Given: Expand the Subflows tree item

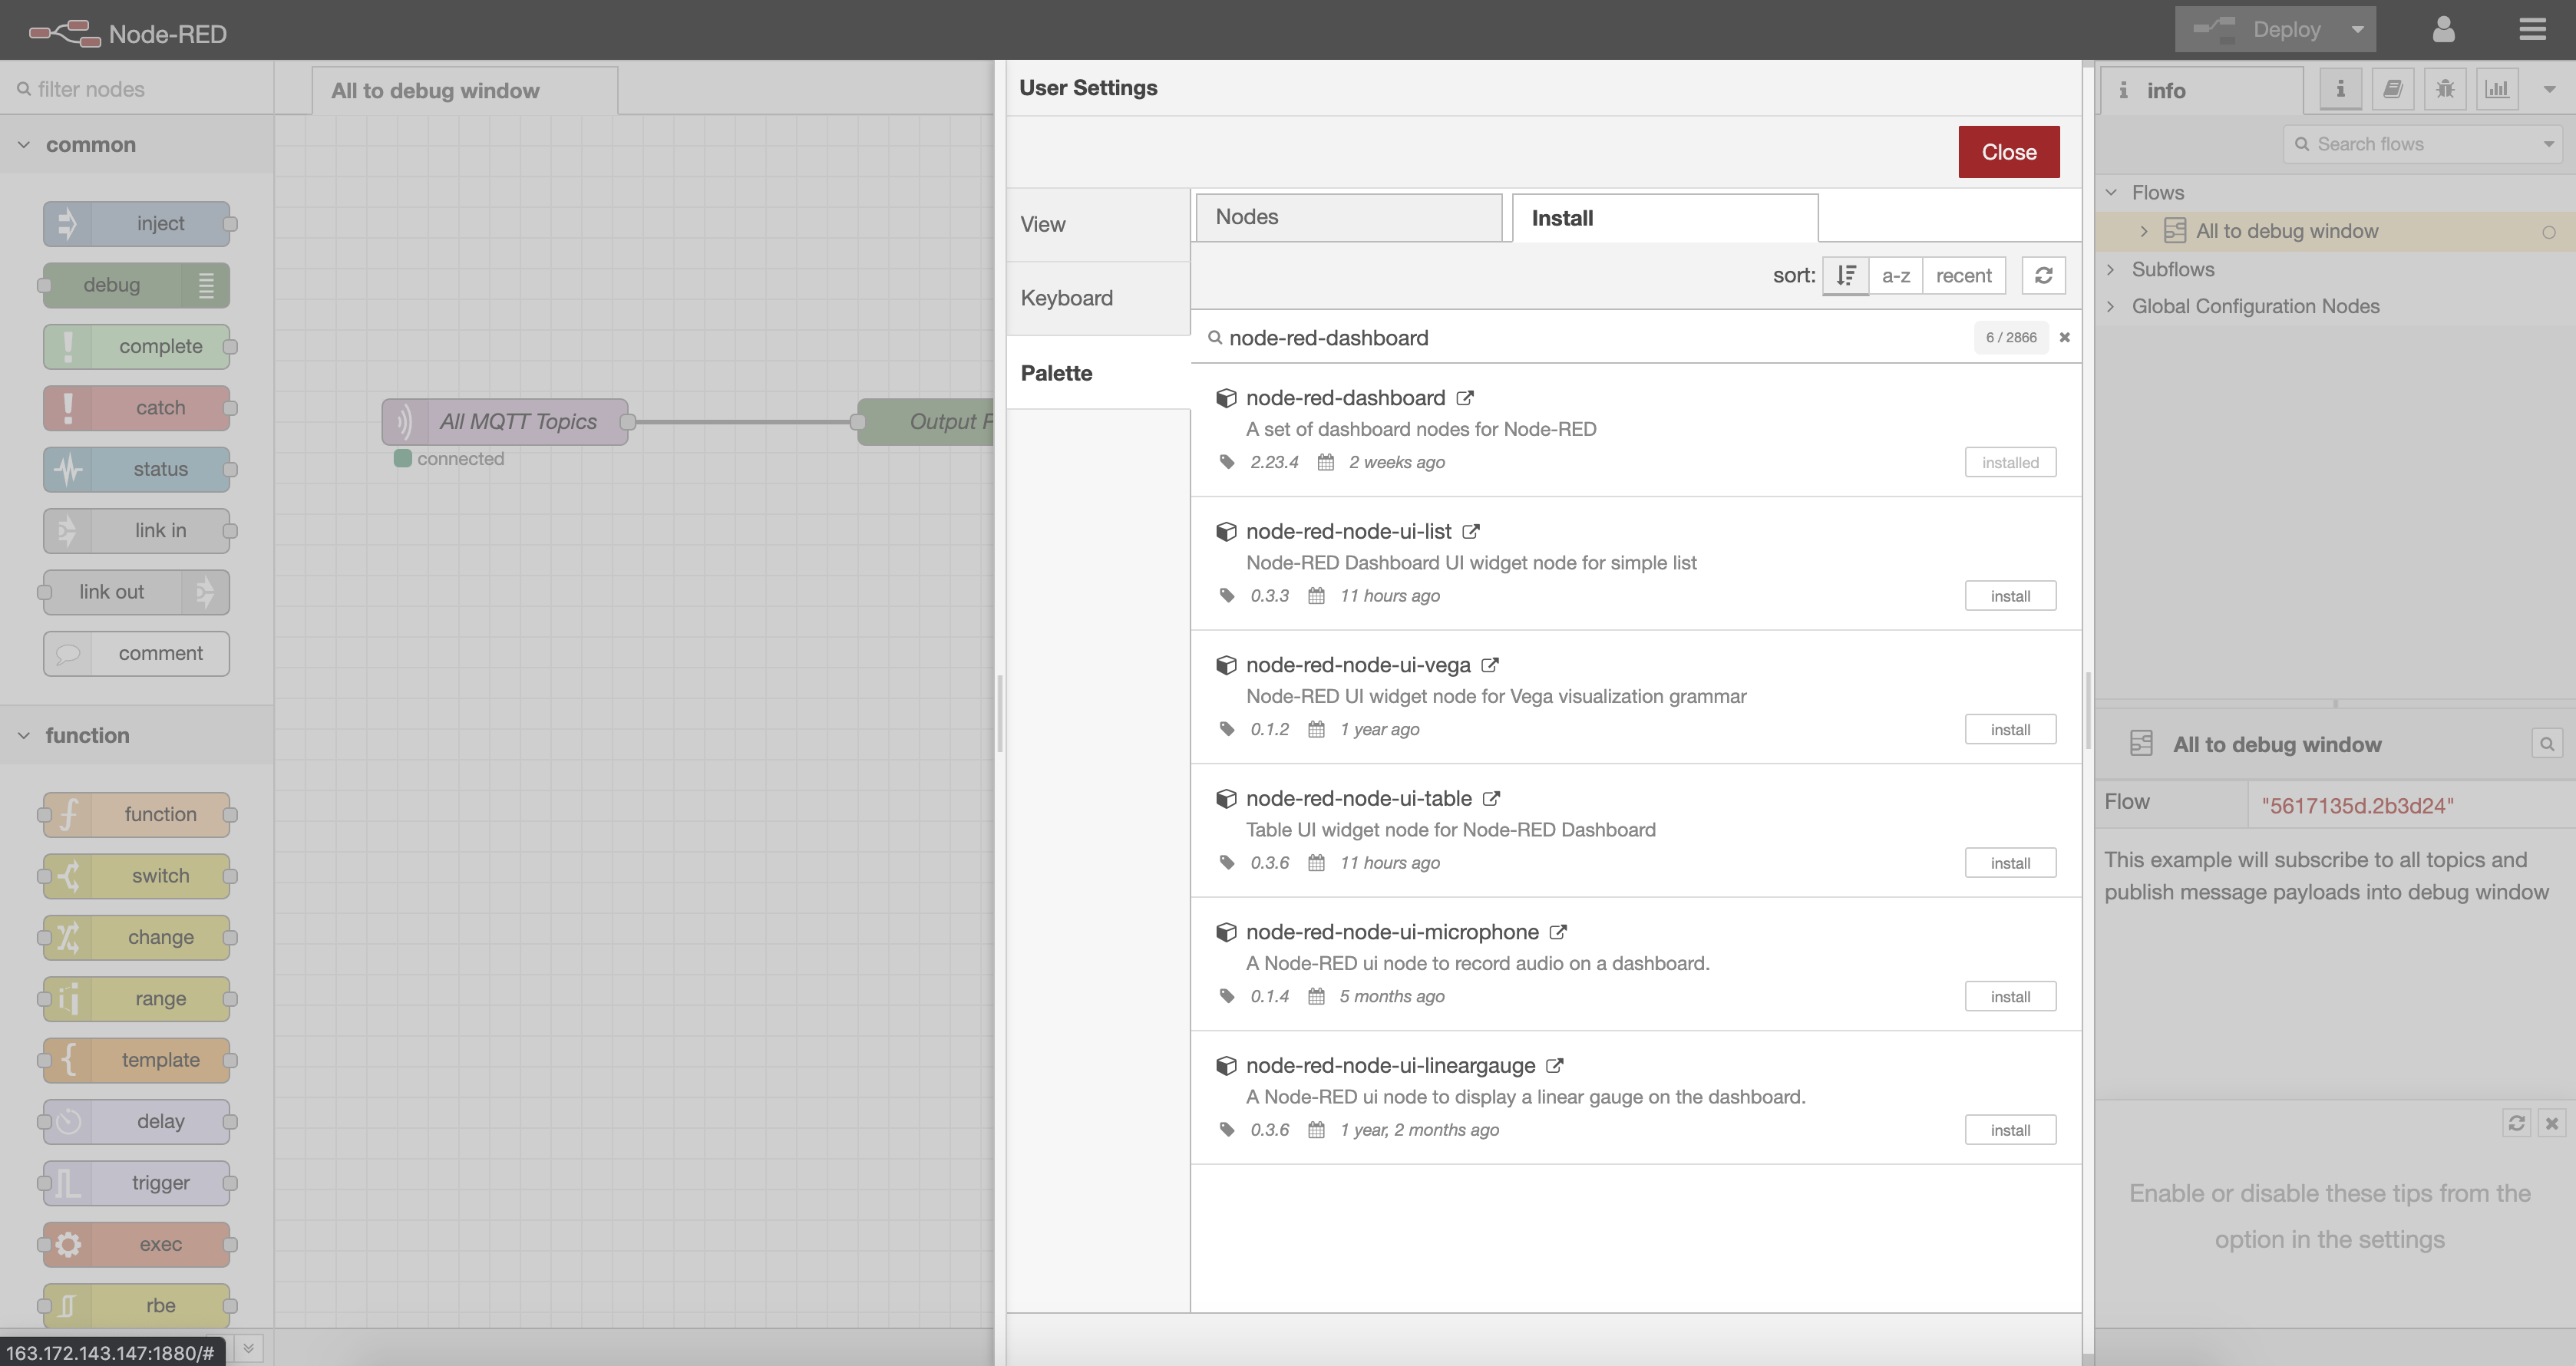Looking at the screenshot, I should pos(2111,269).
